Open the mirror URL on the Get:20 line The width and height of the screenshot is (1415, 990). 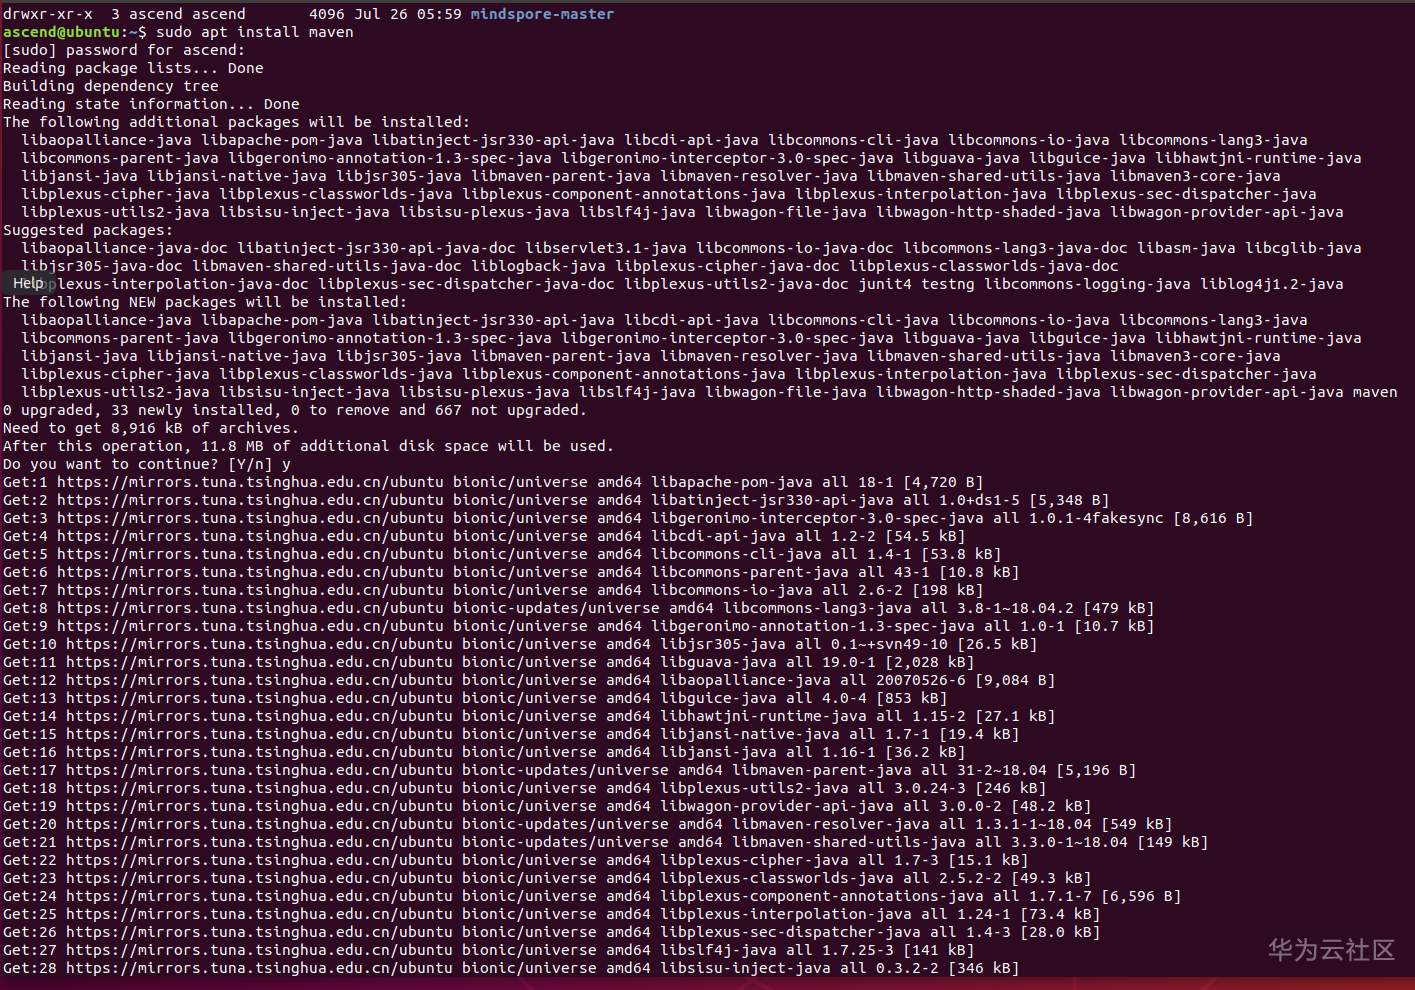tap(259, 824)
